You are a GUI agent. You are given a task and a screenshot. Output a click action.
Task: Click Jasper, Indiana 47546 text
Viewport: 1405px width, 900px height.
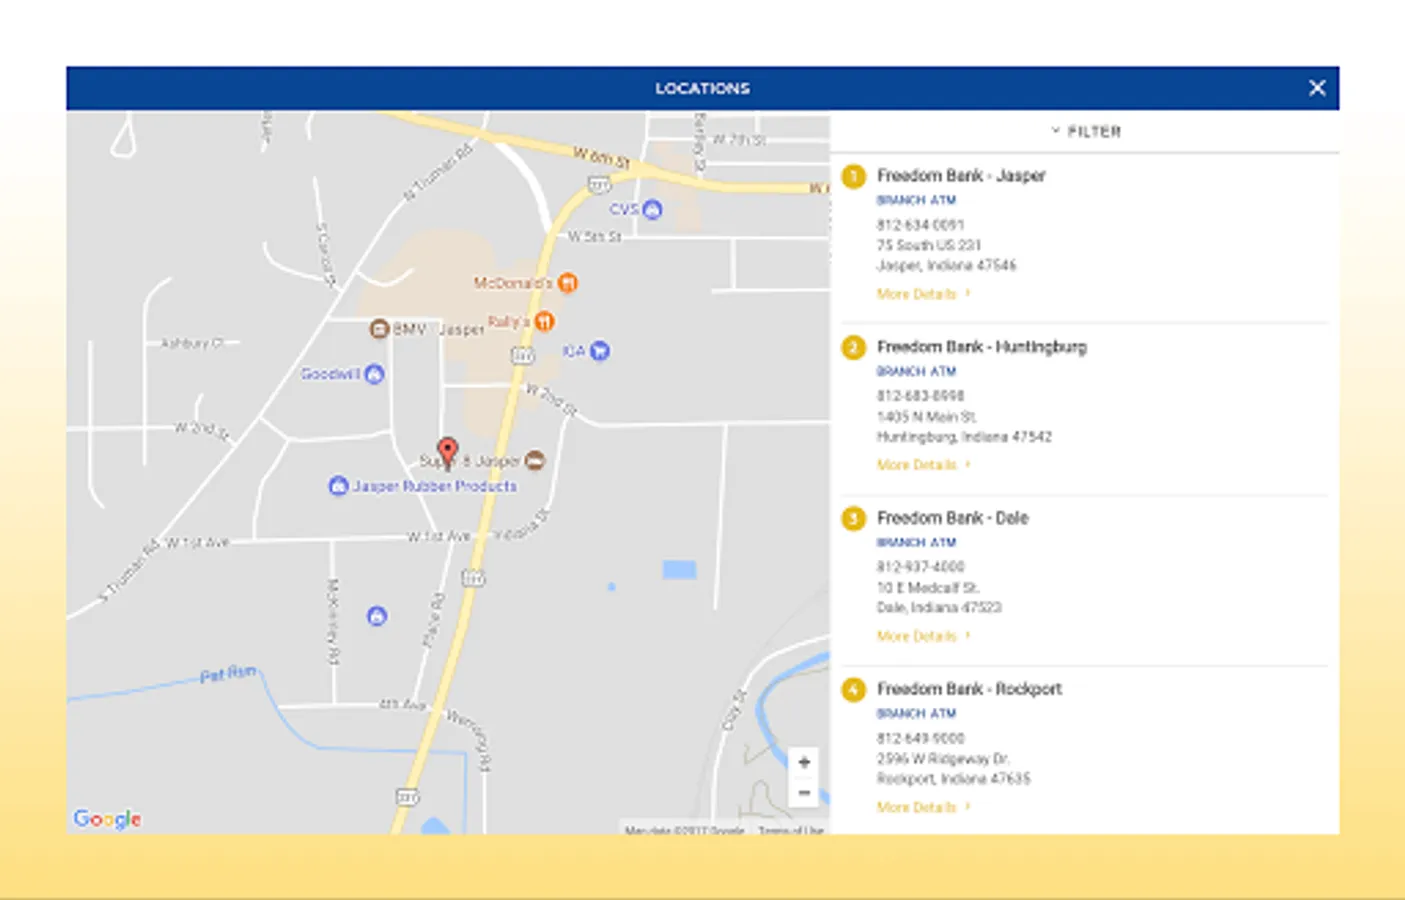click(946, 265)
